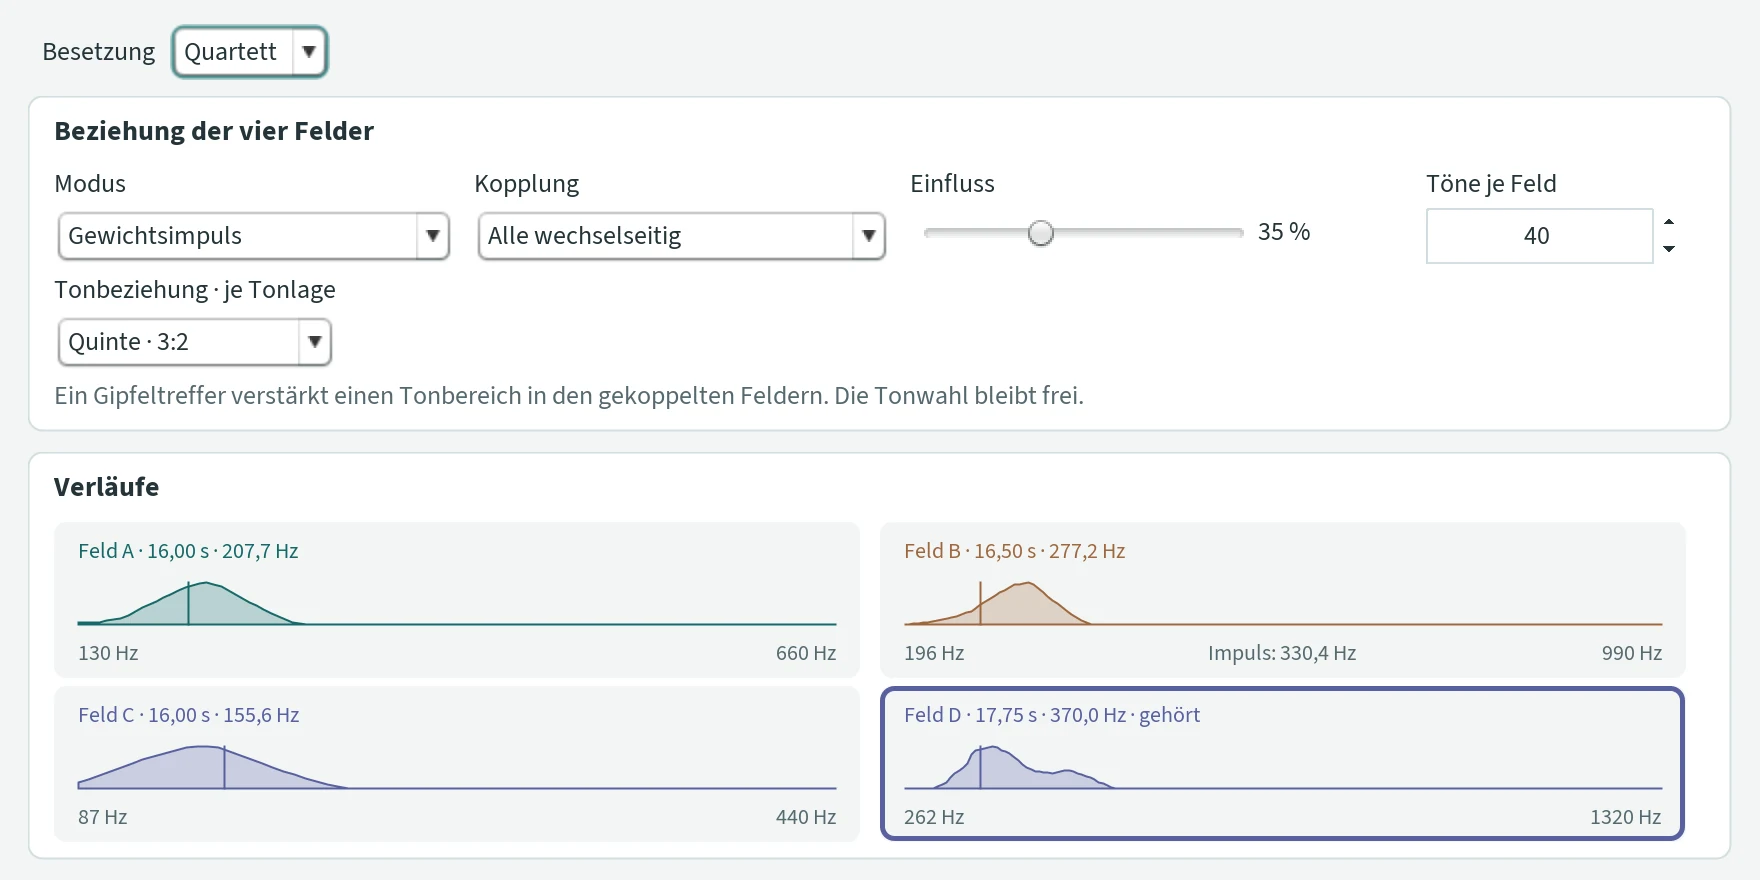Click the Feld C position marker line
The height and width of the screenshot is (880, 1760).
point(224,768)
